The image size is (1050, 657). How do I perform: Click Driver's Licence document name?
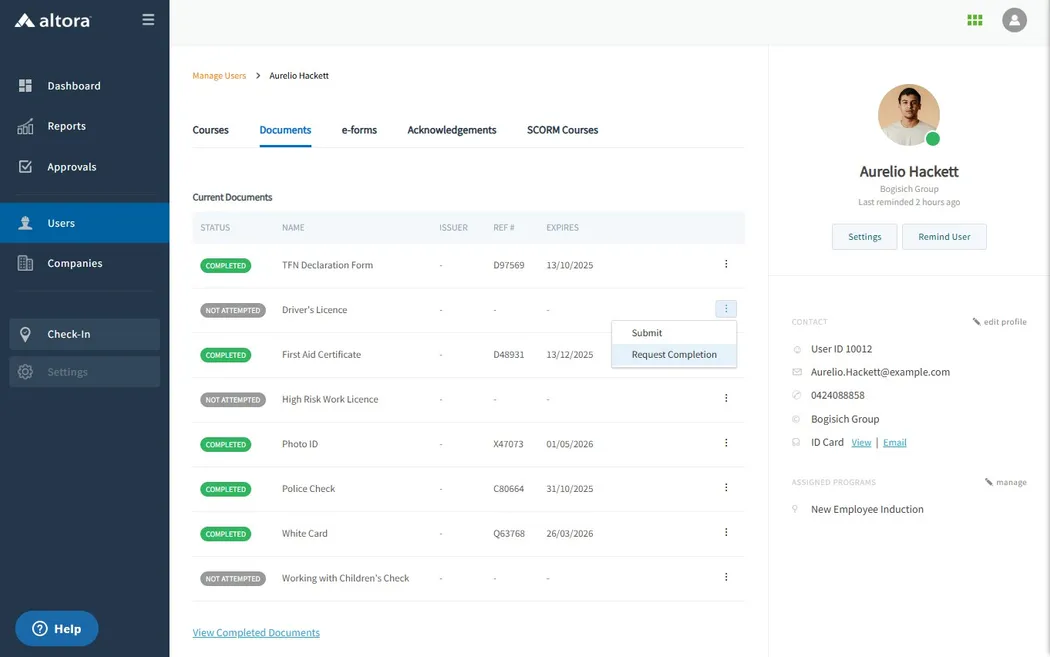pyautogui.click(x=314, y=309)
